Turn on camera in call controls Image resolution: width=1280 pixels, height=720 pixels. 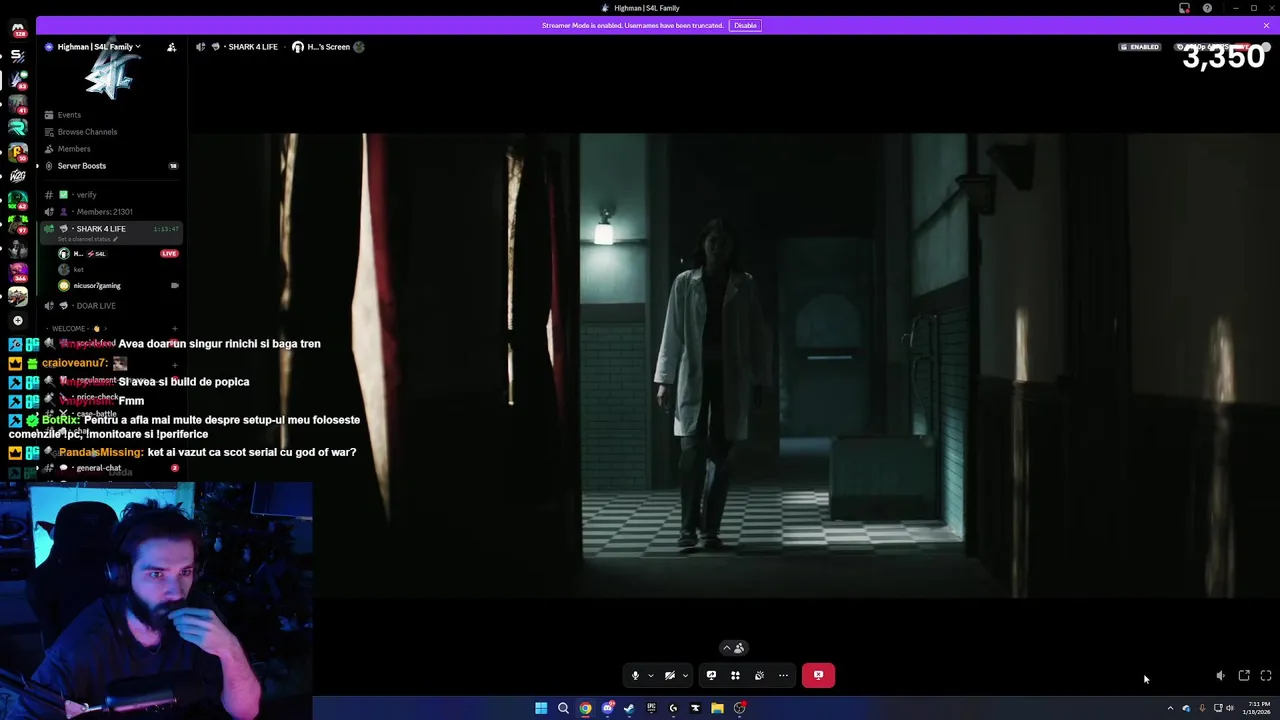point(670,675)
